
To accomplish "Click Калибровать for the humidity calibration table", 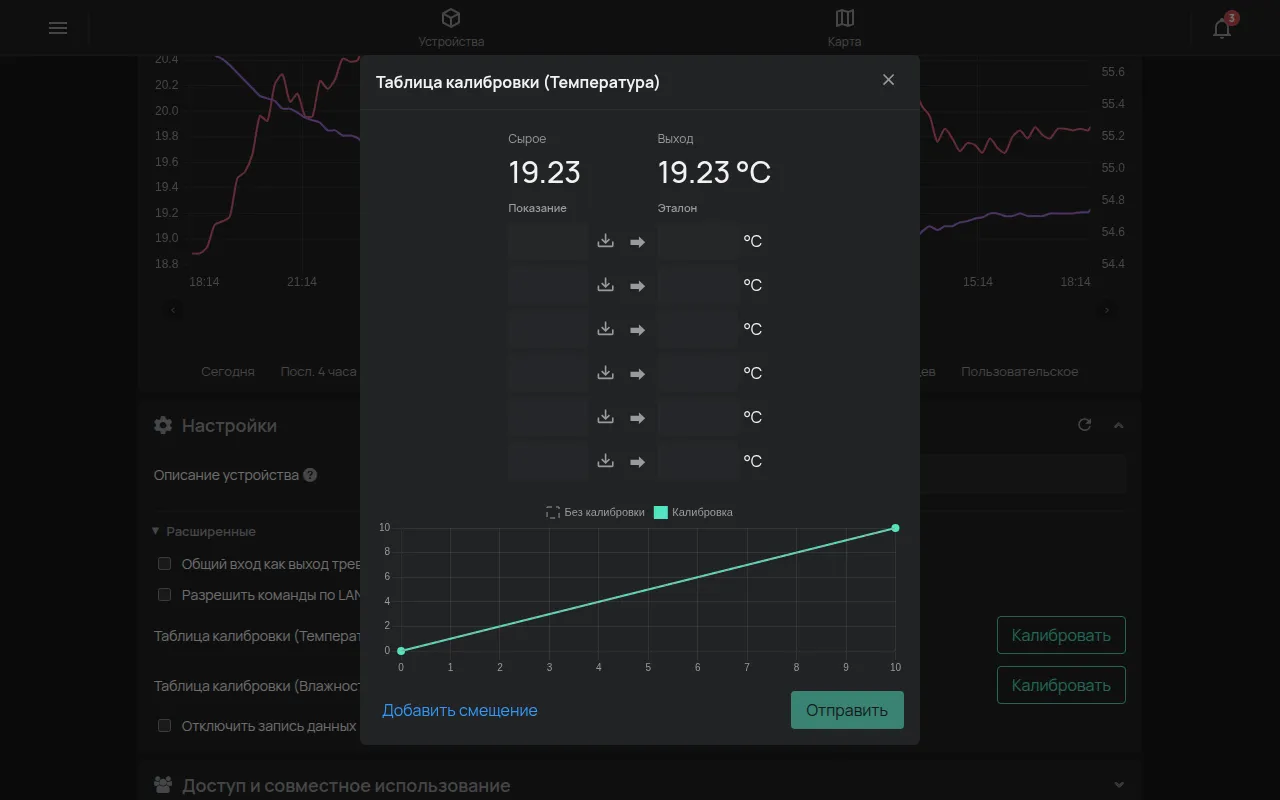I will coord(1061,685).
